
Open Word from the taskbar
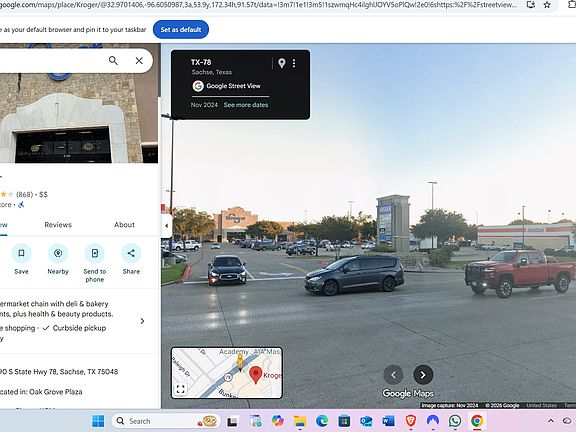tap(388, 421)
